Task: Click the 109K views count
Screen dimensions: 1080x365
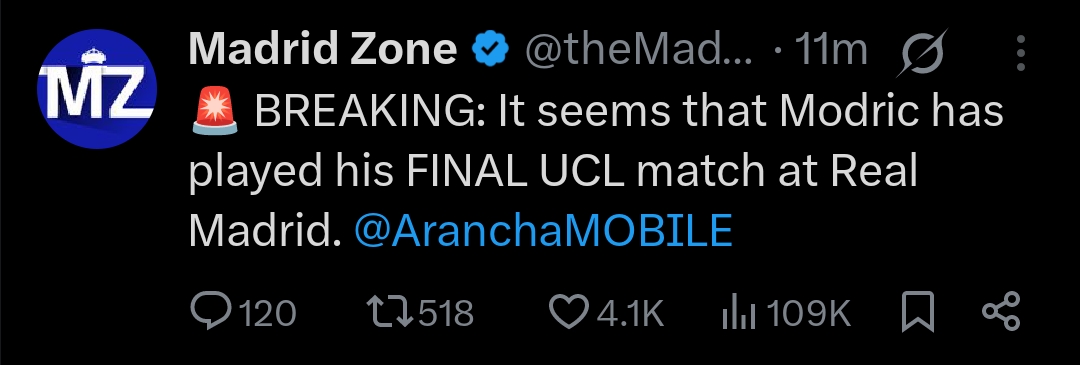Action: point(809,314)
